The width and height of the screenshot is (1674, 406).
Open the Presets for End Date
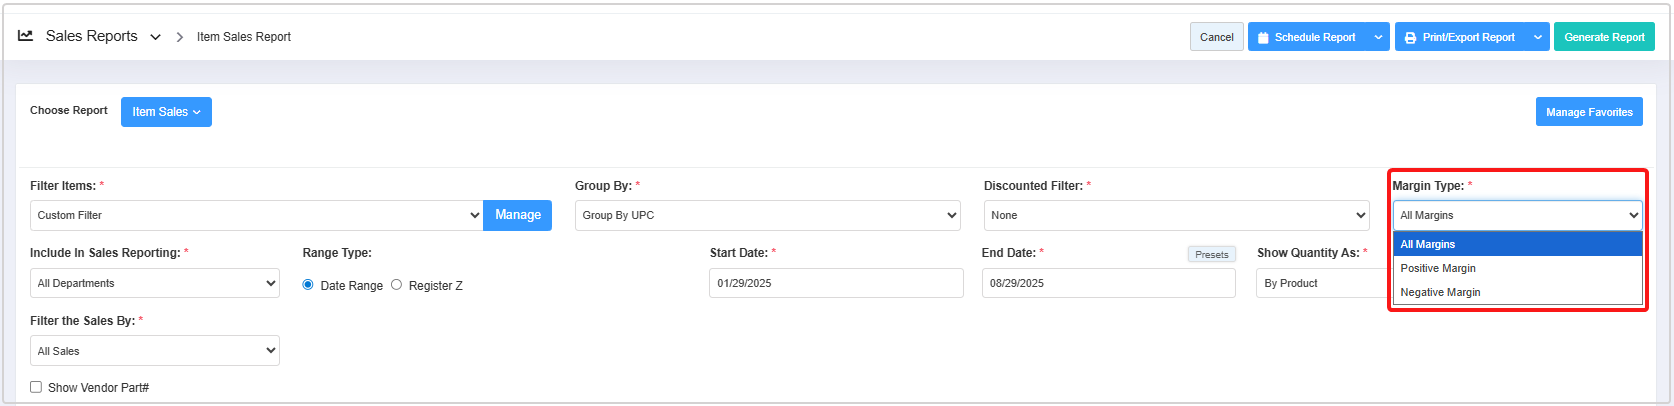coord(1211,254)
